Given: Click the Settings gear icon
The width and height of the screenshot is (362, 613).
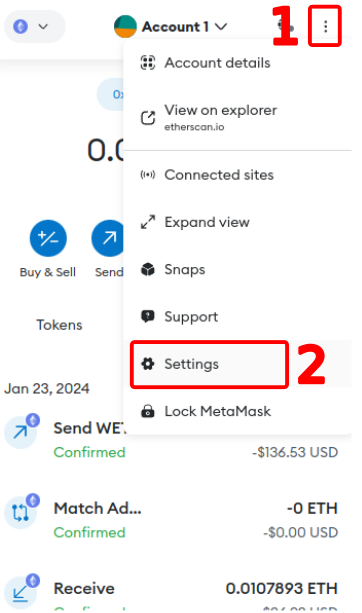Looking at the screenshot, I should 148,364.
